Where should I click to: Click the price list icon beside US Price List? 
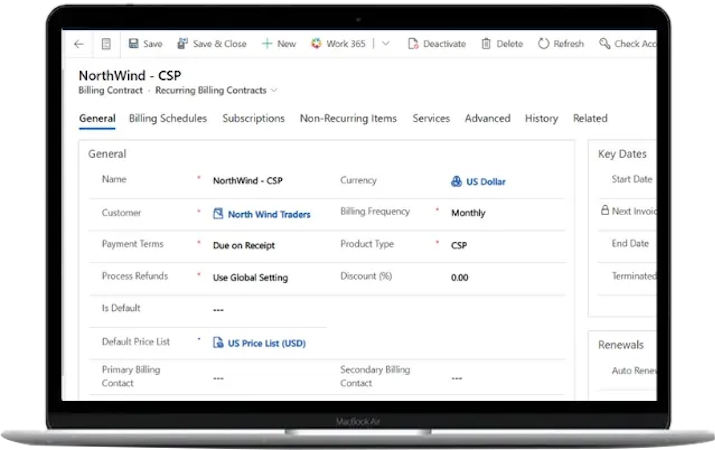(x=218, y=342)
